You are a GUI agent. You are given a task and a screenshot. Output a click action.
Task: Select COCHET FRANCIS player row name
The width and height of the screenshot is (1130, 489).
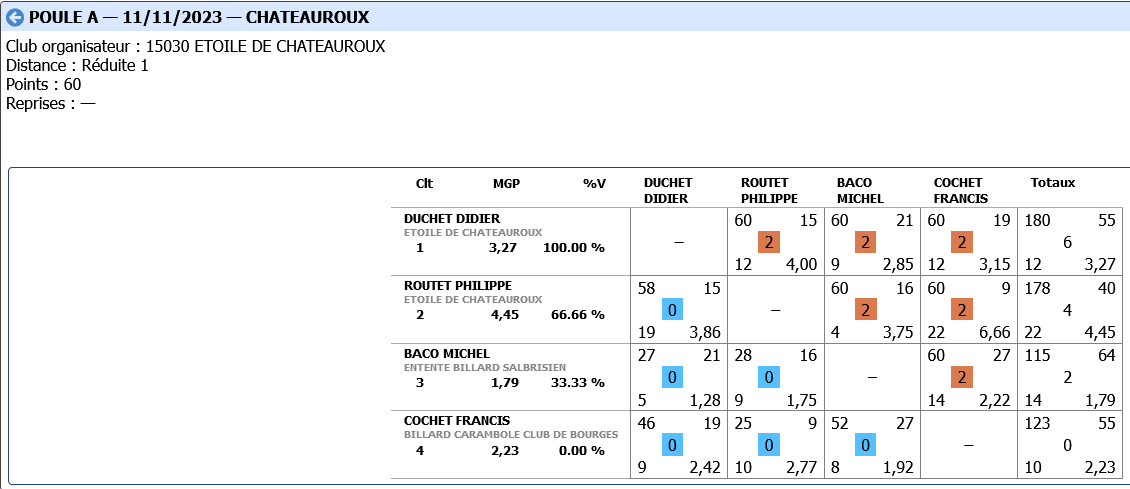pyautogui.click(x=457, y=421)
